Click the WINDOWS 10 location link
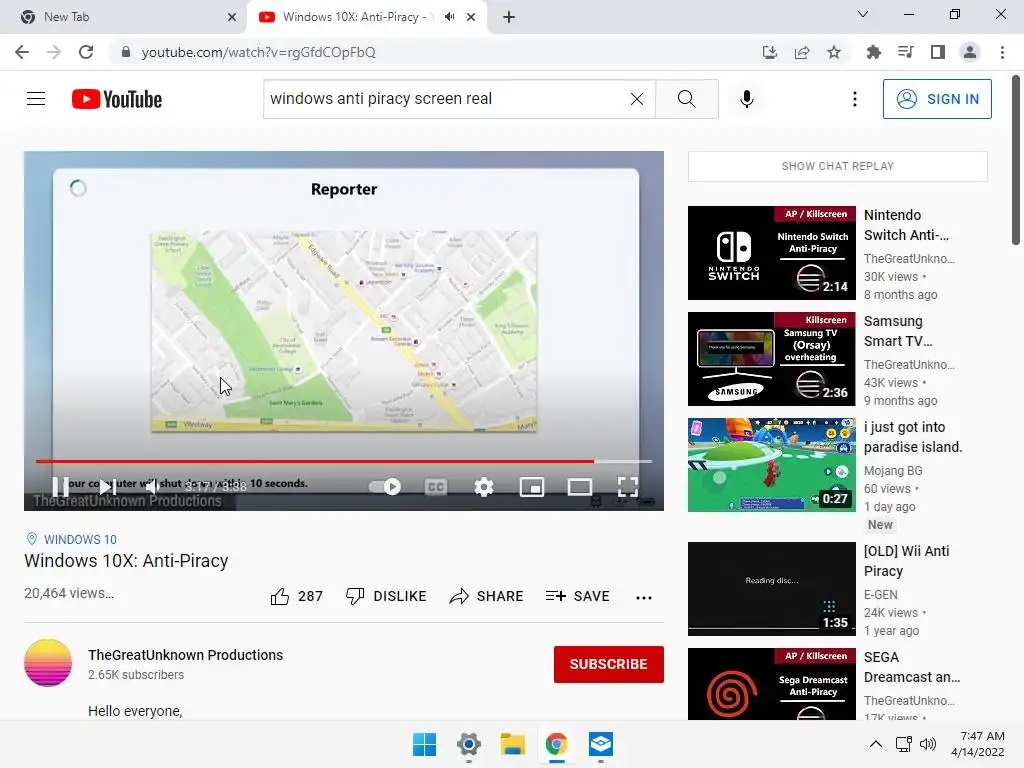This screenshot has width=1024, height=768. click(80, 539)
